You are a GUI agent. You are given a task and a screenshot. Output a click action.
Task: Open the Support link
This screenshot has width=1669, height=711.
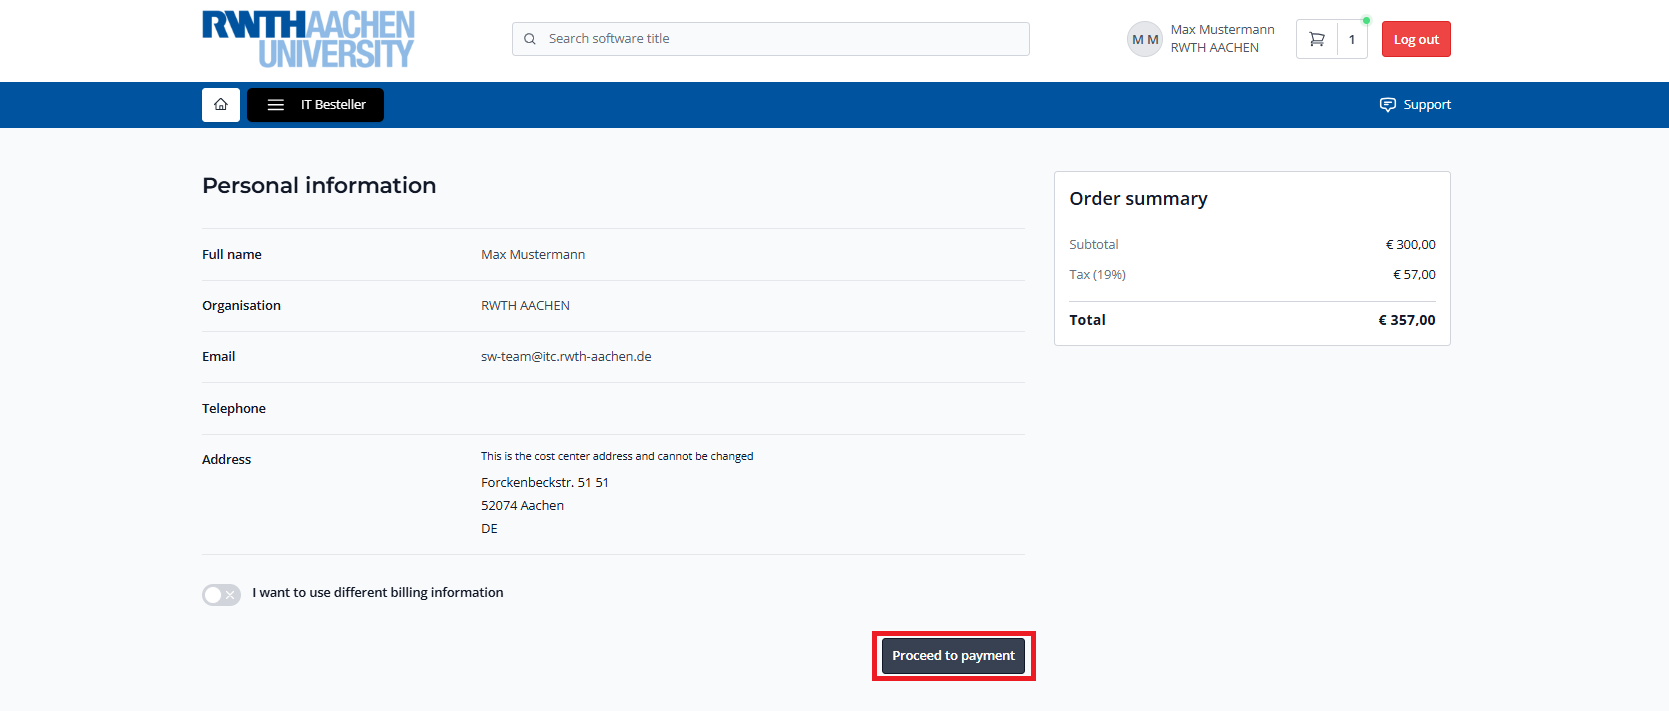[1426, 105]
